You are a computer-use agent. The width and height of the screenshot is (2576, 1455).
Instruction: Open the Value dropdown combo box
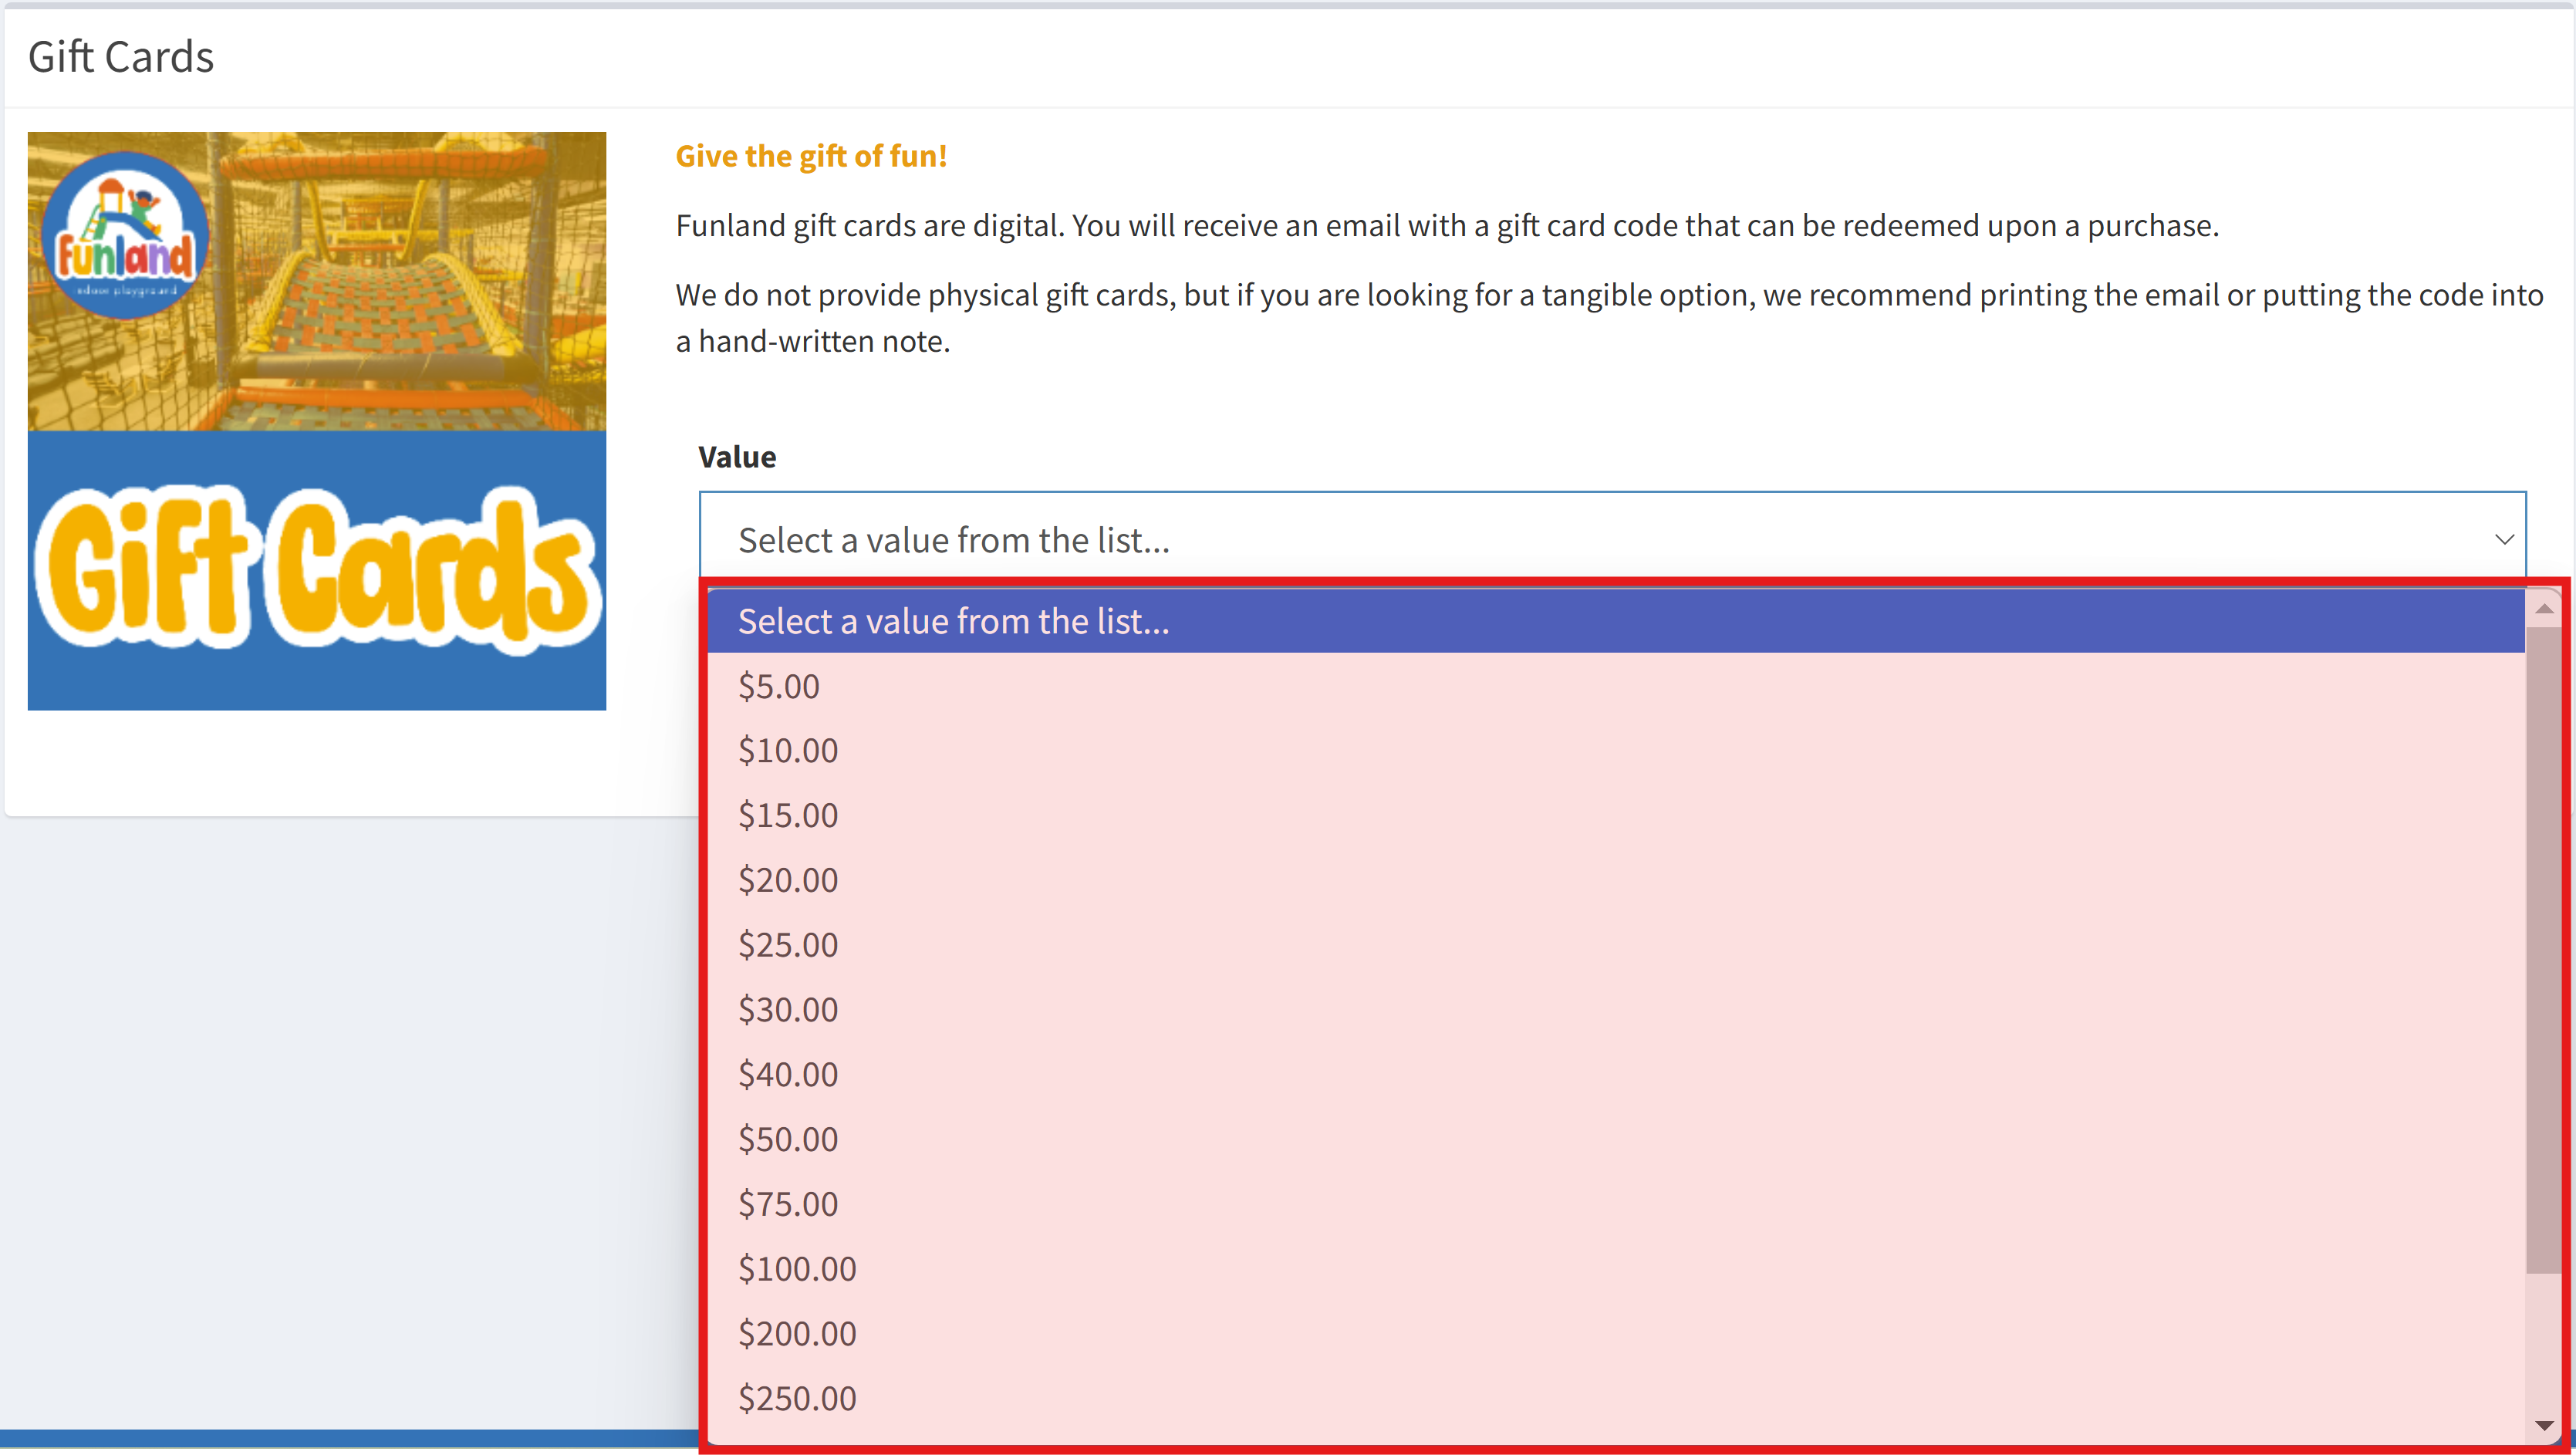[x=1612, y=539]
